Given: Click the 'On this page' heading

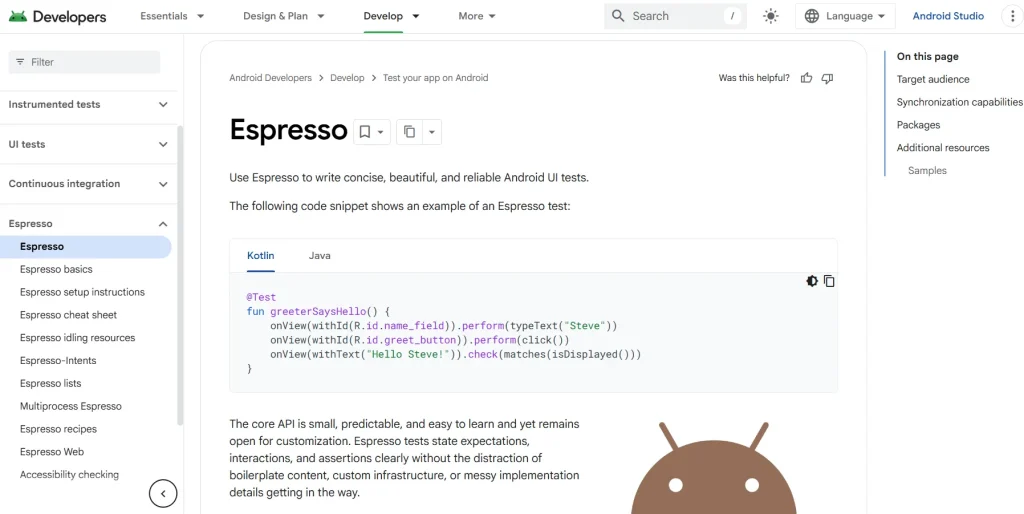Looking at the screenshot, I should pos(927,56).
